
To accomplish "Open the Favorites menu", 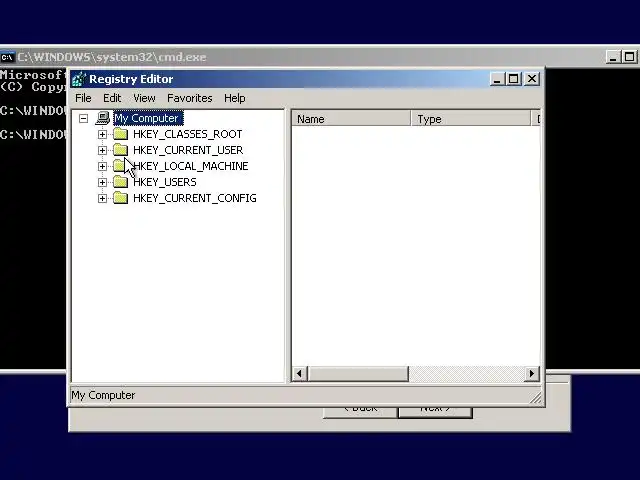I will (x=189, y=98).
